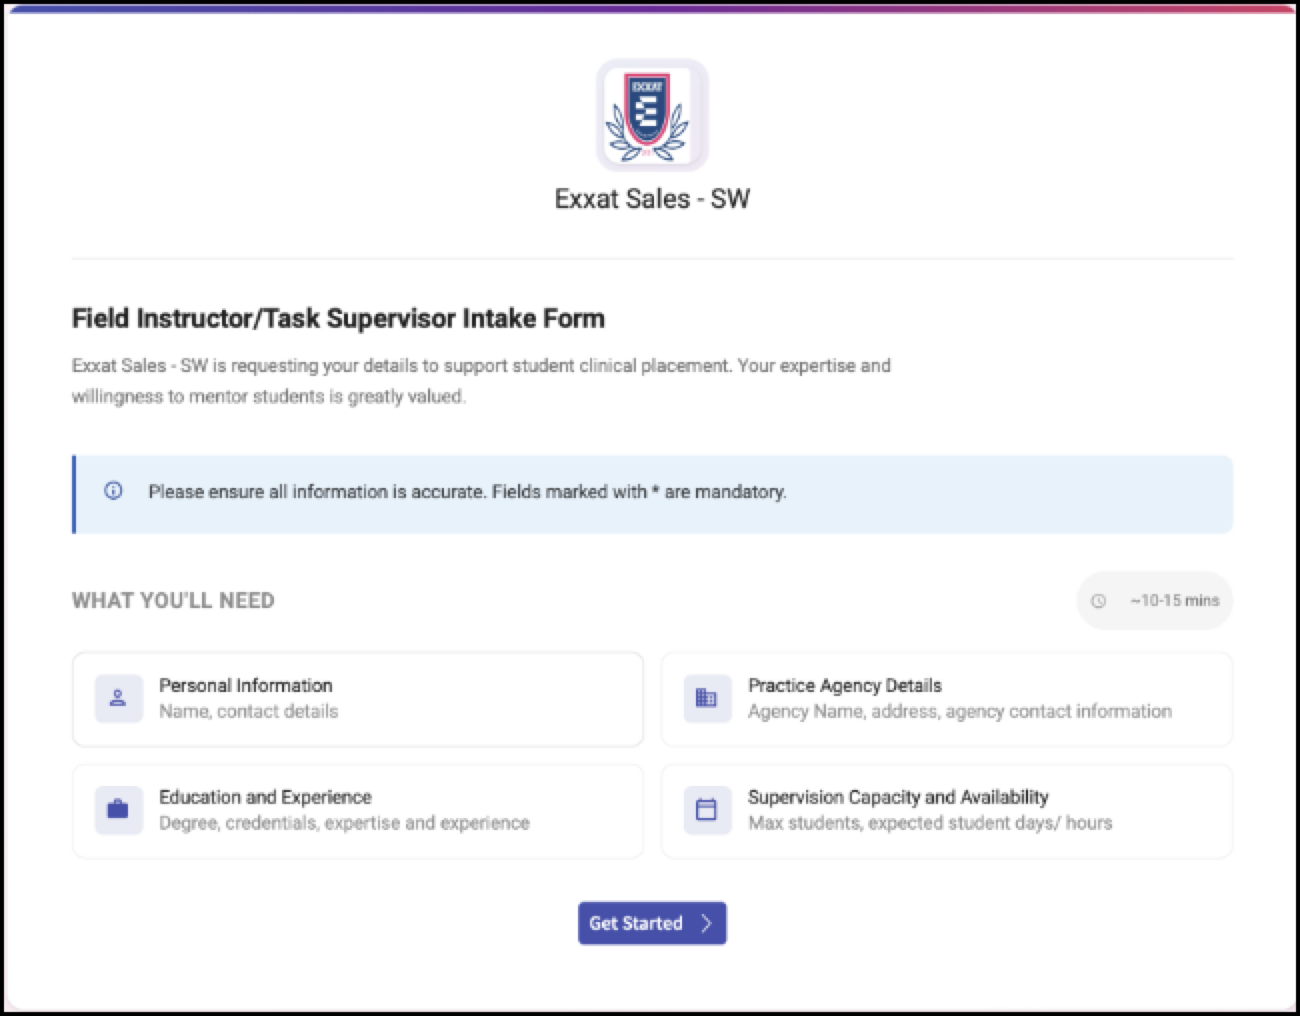The height and width of the screenshot is (1016, 1300).
Task: Click the clock icon beside 10-15 mins
Action: tap(1098, 601)
